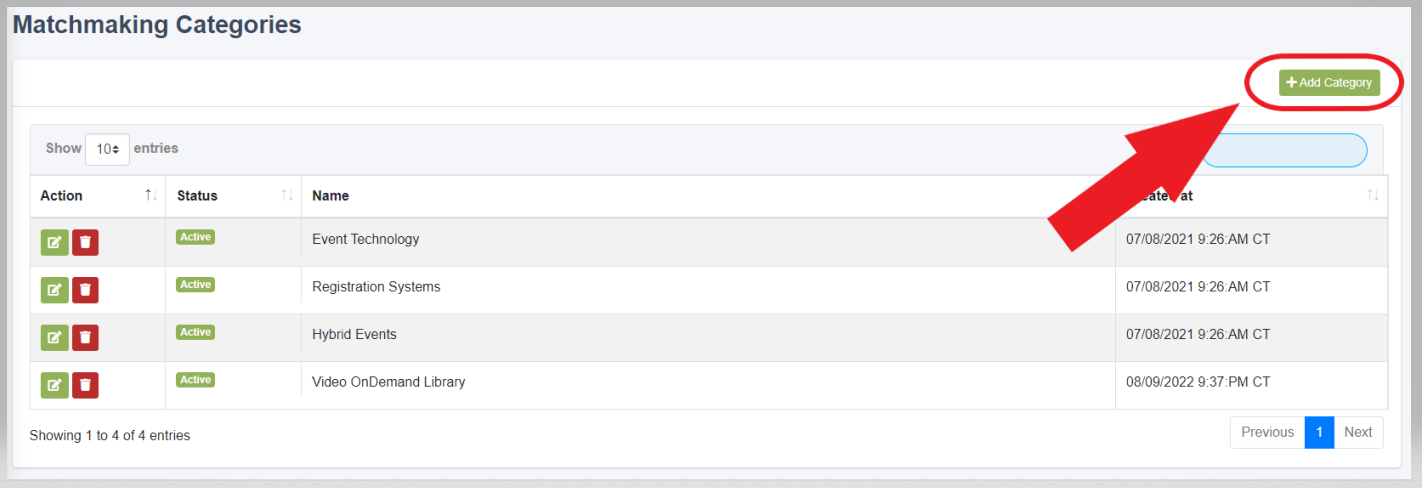Delete the Video OnDemand Library category
Image resolution: width=1422 pixels, height=488 pixels.
coord(85,385)
